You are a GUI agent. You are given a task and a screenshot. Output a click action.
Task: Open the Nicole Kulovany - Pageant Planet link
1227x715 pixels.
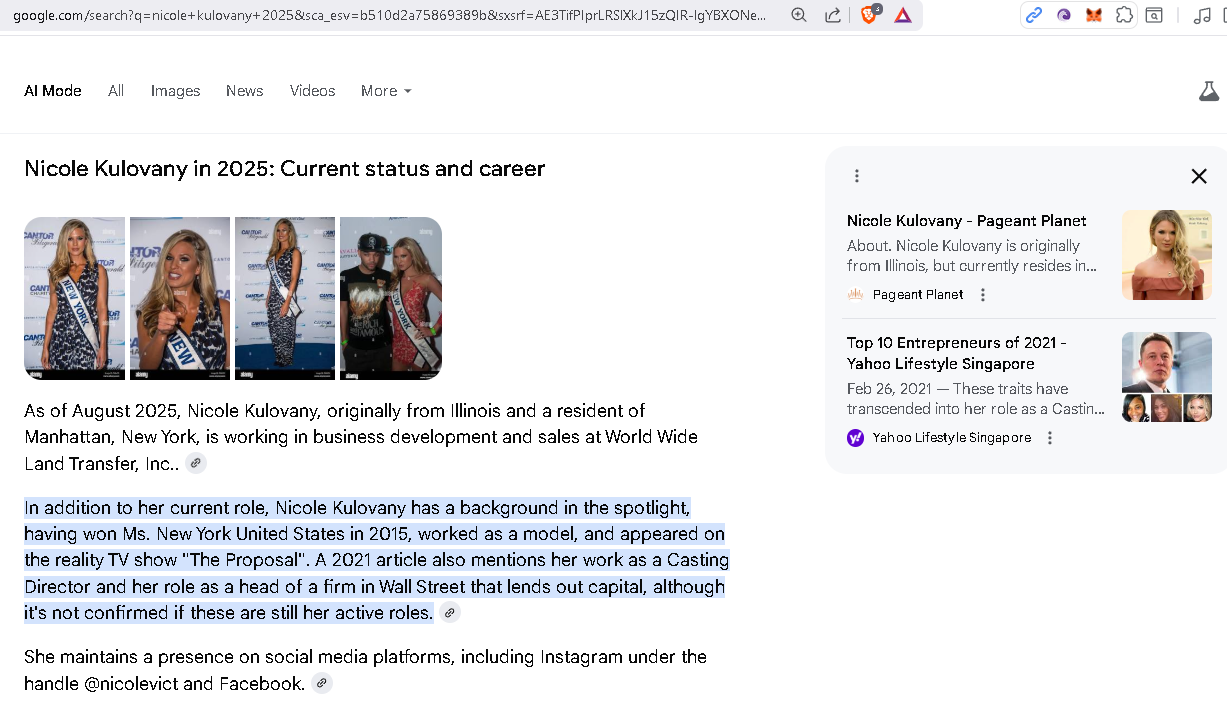[966, 221]
